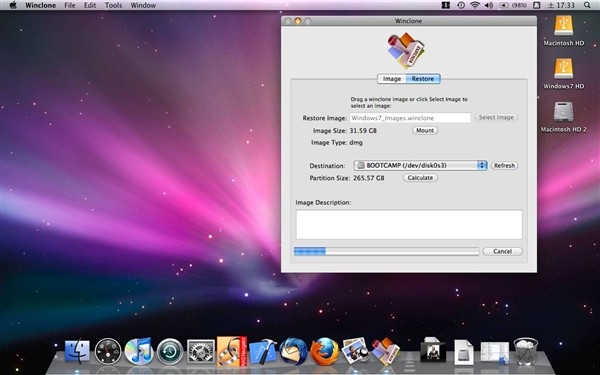Click Calculate for partition size

point(420,178)
